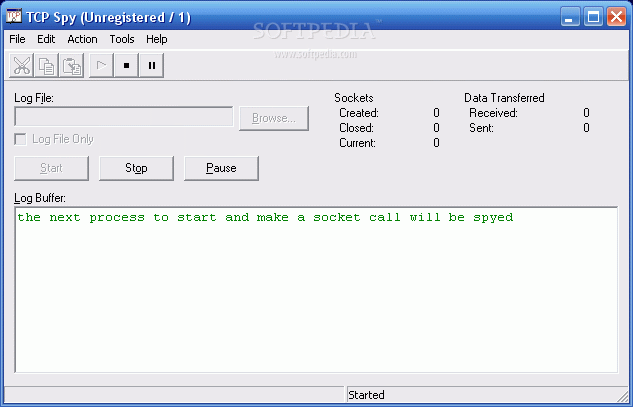Click the Paste toolbar icon

[x=71, y=65]
